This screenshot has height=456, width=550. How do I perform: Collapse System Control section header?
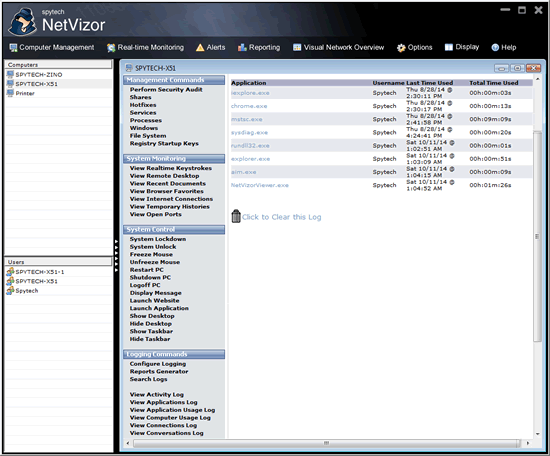coord(174,230)
